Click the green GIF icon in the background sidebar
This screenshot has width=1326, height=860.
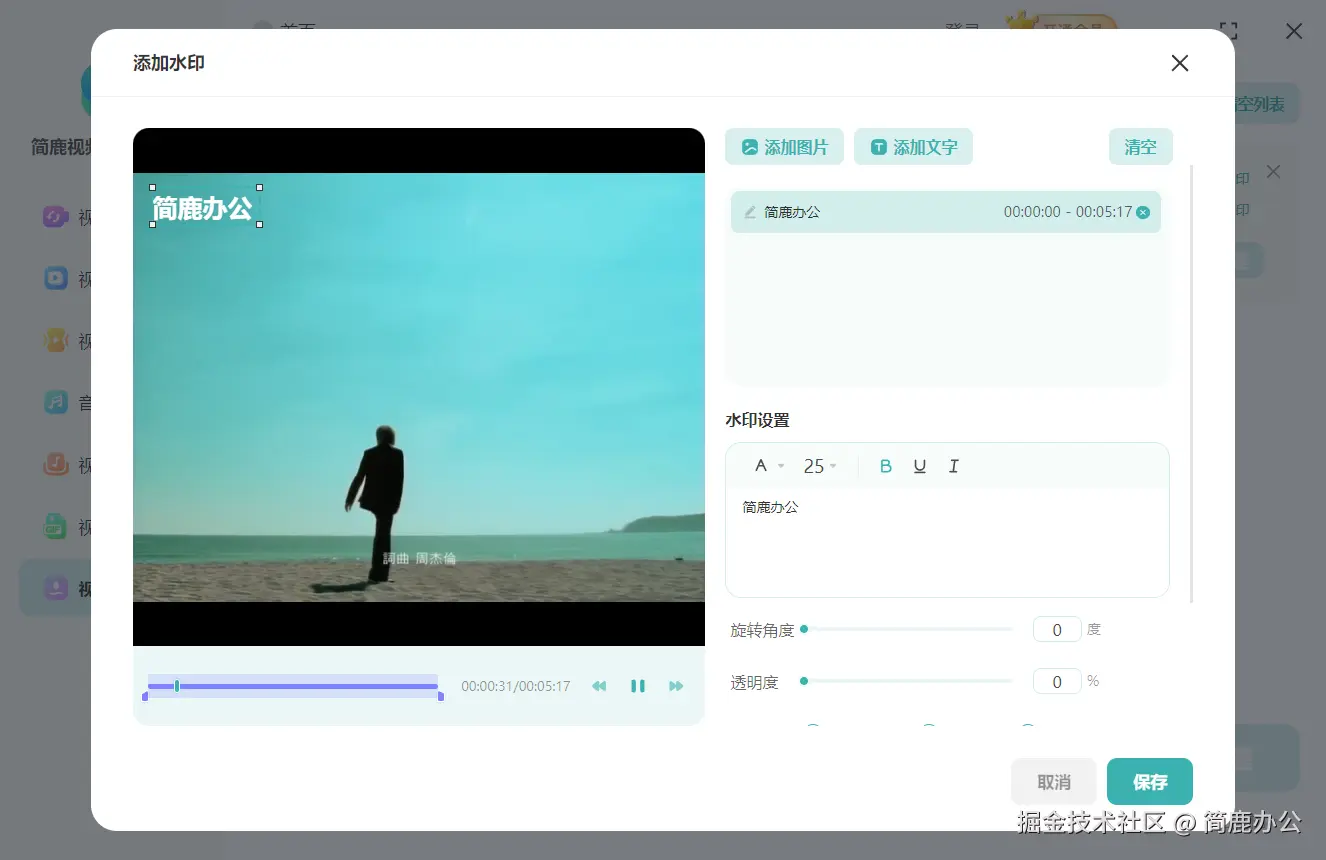coord(56,527)
